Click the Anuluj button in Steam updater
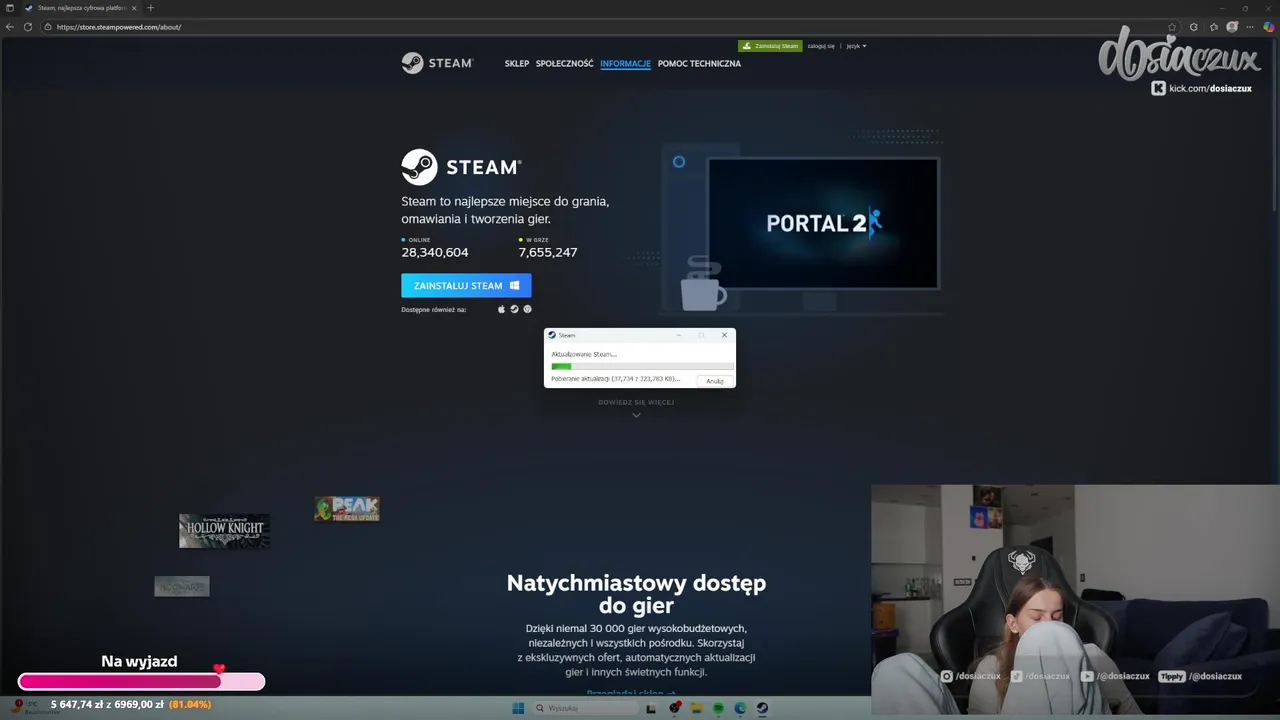 [x=714, y=381]
